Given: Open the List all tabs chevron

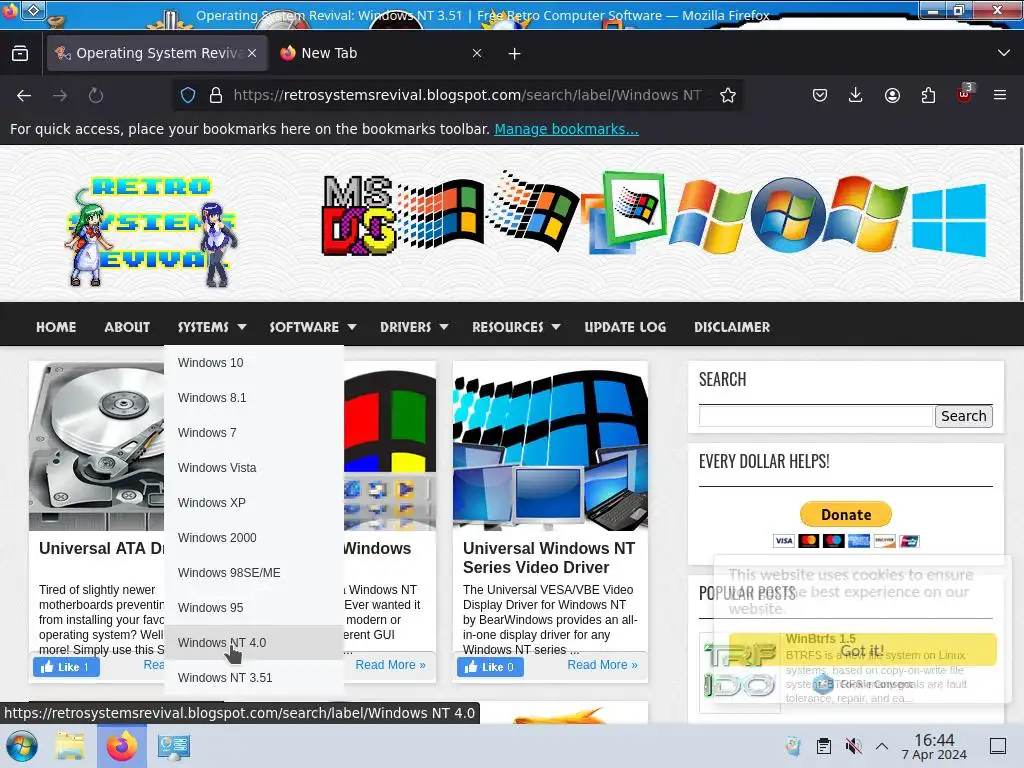Looking at the screenshot, I should tap(1004, 53).
